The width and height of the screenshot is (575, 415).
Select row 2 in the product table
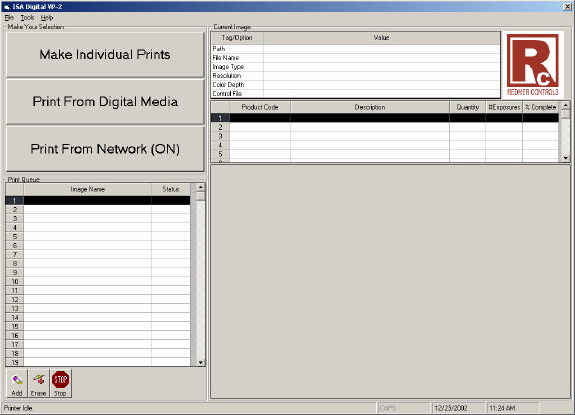385,127
